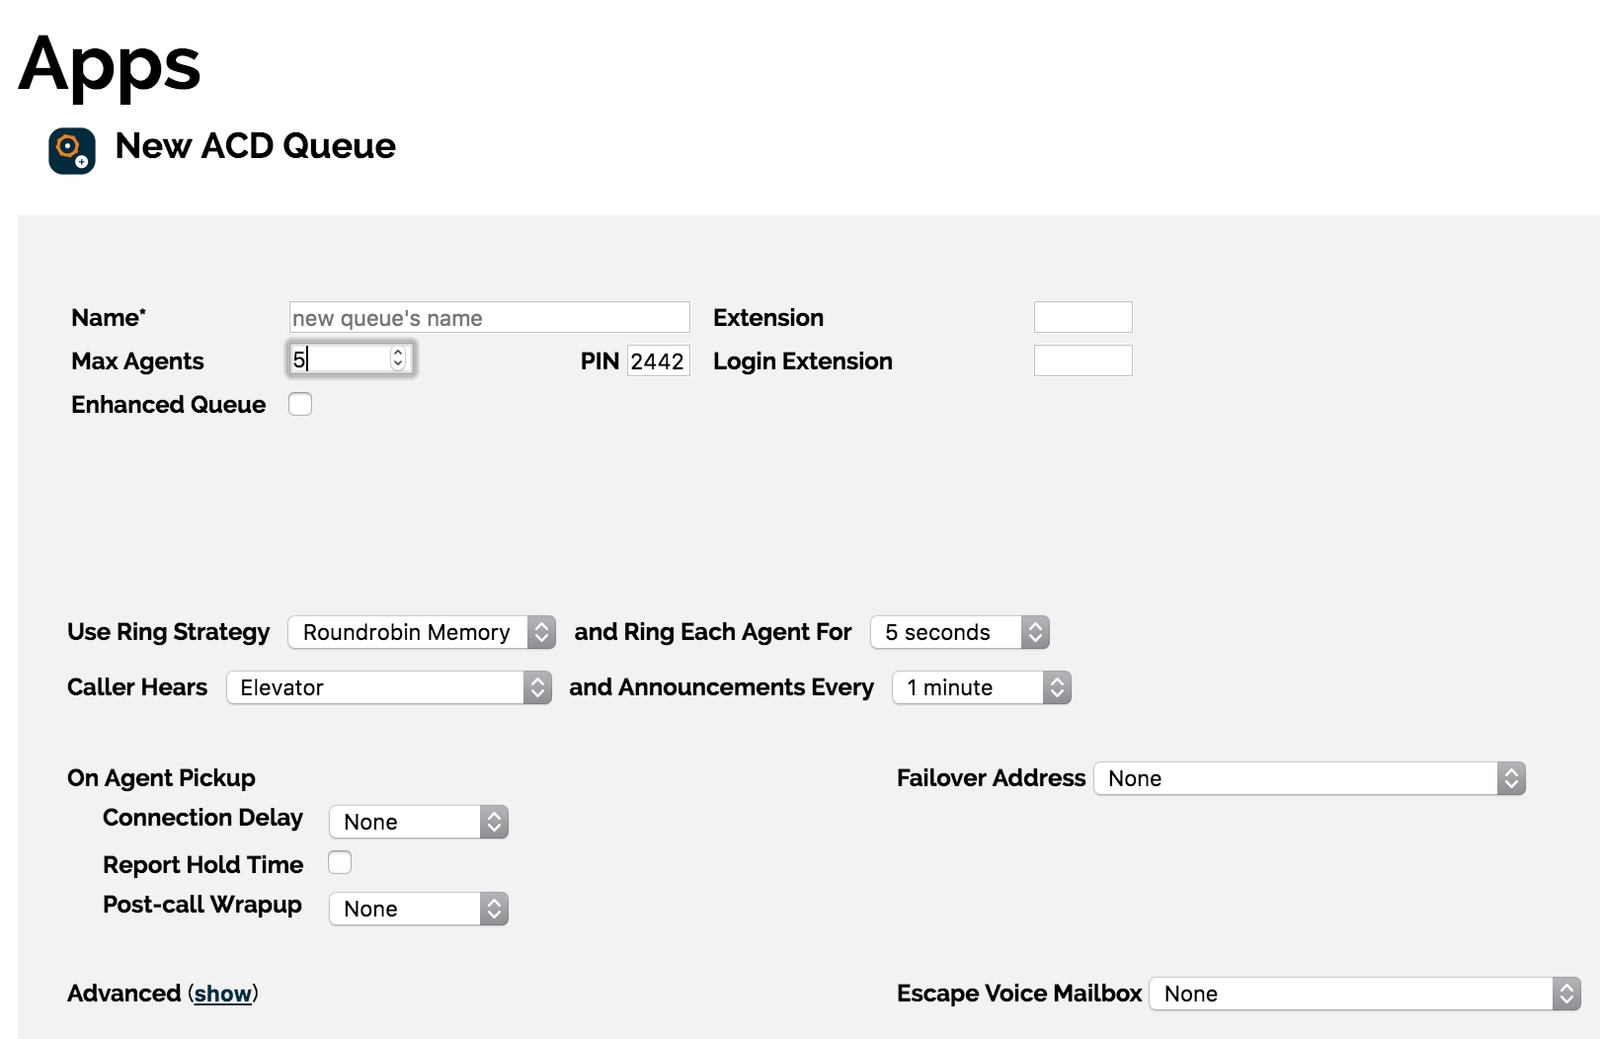This screenshot has height=1039, width=1600.
Task: Decrement Max Agents with the down arrow
Action: tap(398, 366)
